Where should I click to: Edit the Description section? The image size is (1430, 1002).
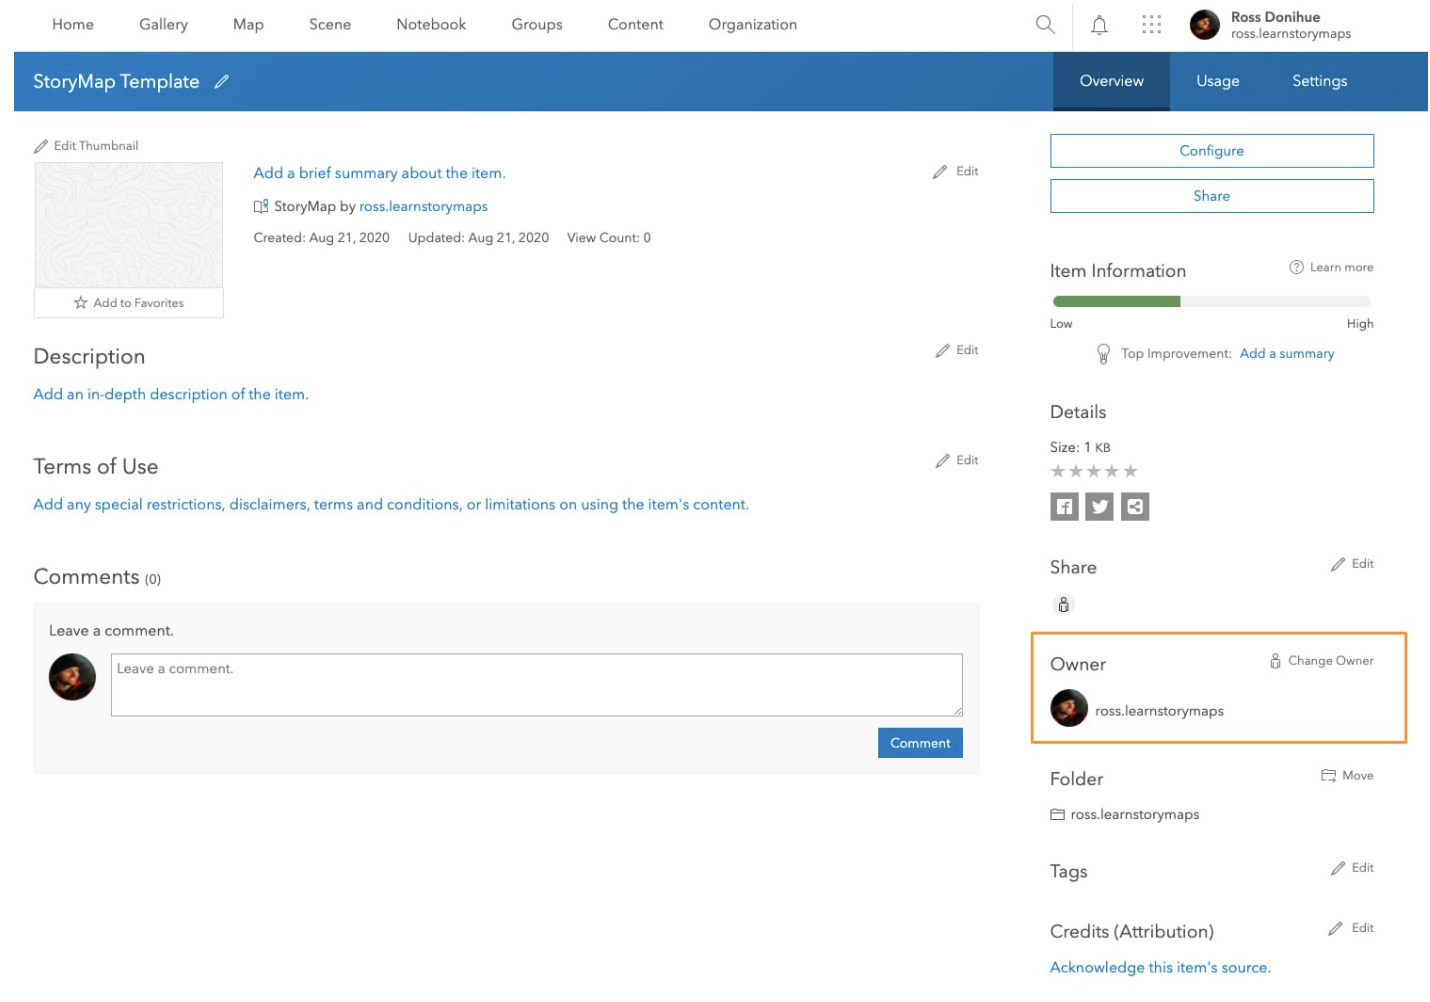tap(956, 351)
